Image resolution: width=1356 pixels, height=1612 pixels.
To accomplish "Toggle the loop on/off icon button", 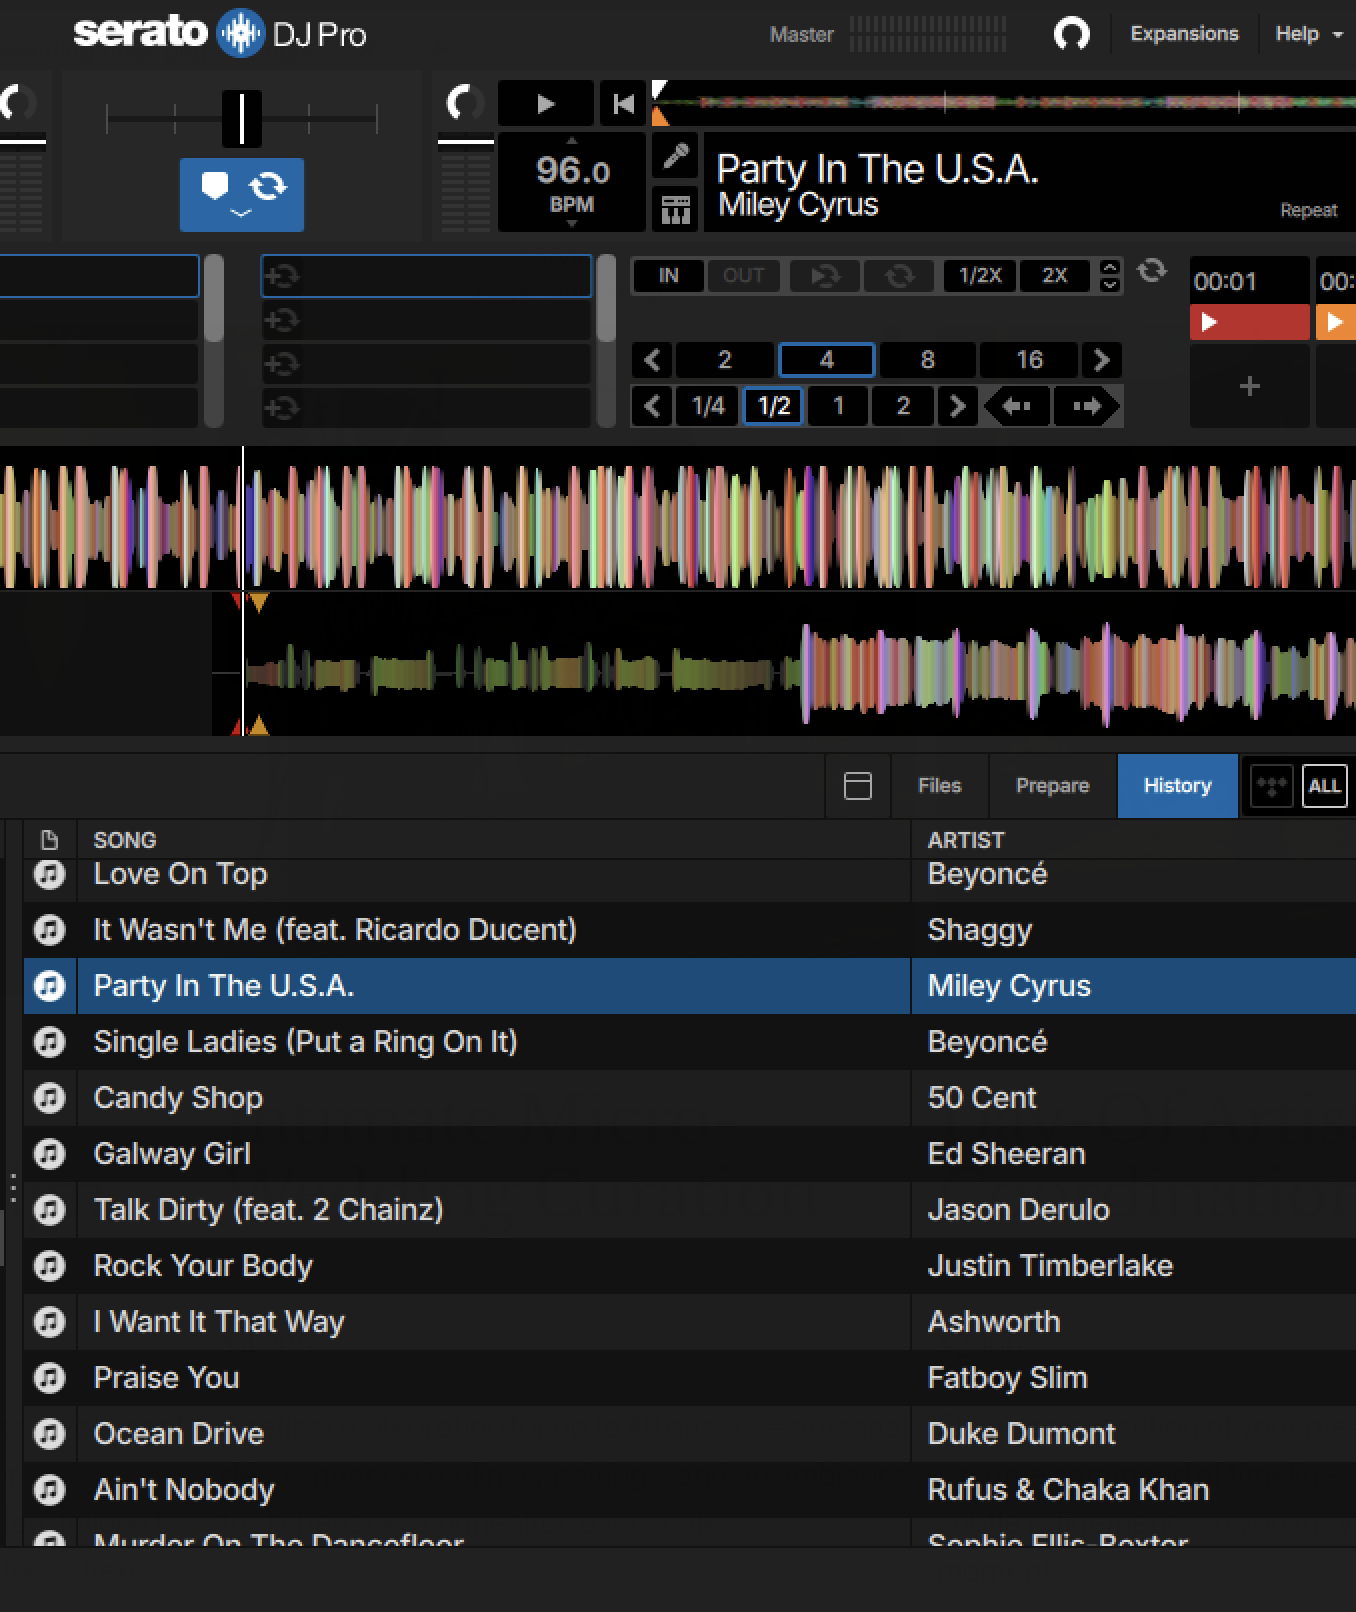I will pyautogui.click(x=899, y=275).
